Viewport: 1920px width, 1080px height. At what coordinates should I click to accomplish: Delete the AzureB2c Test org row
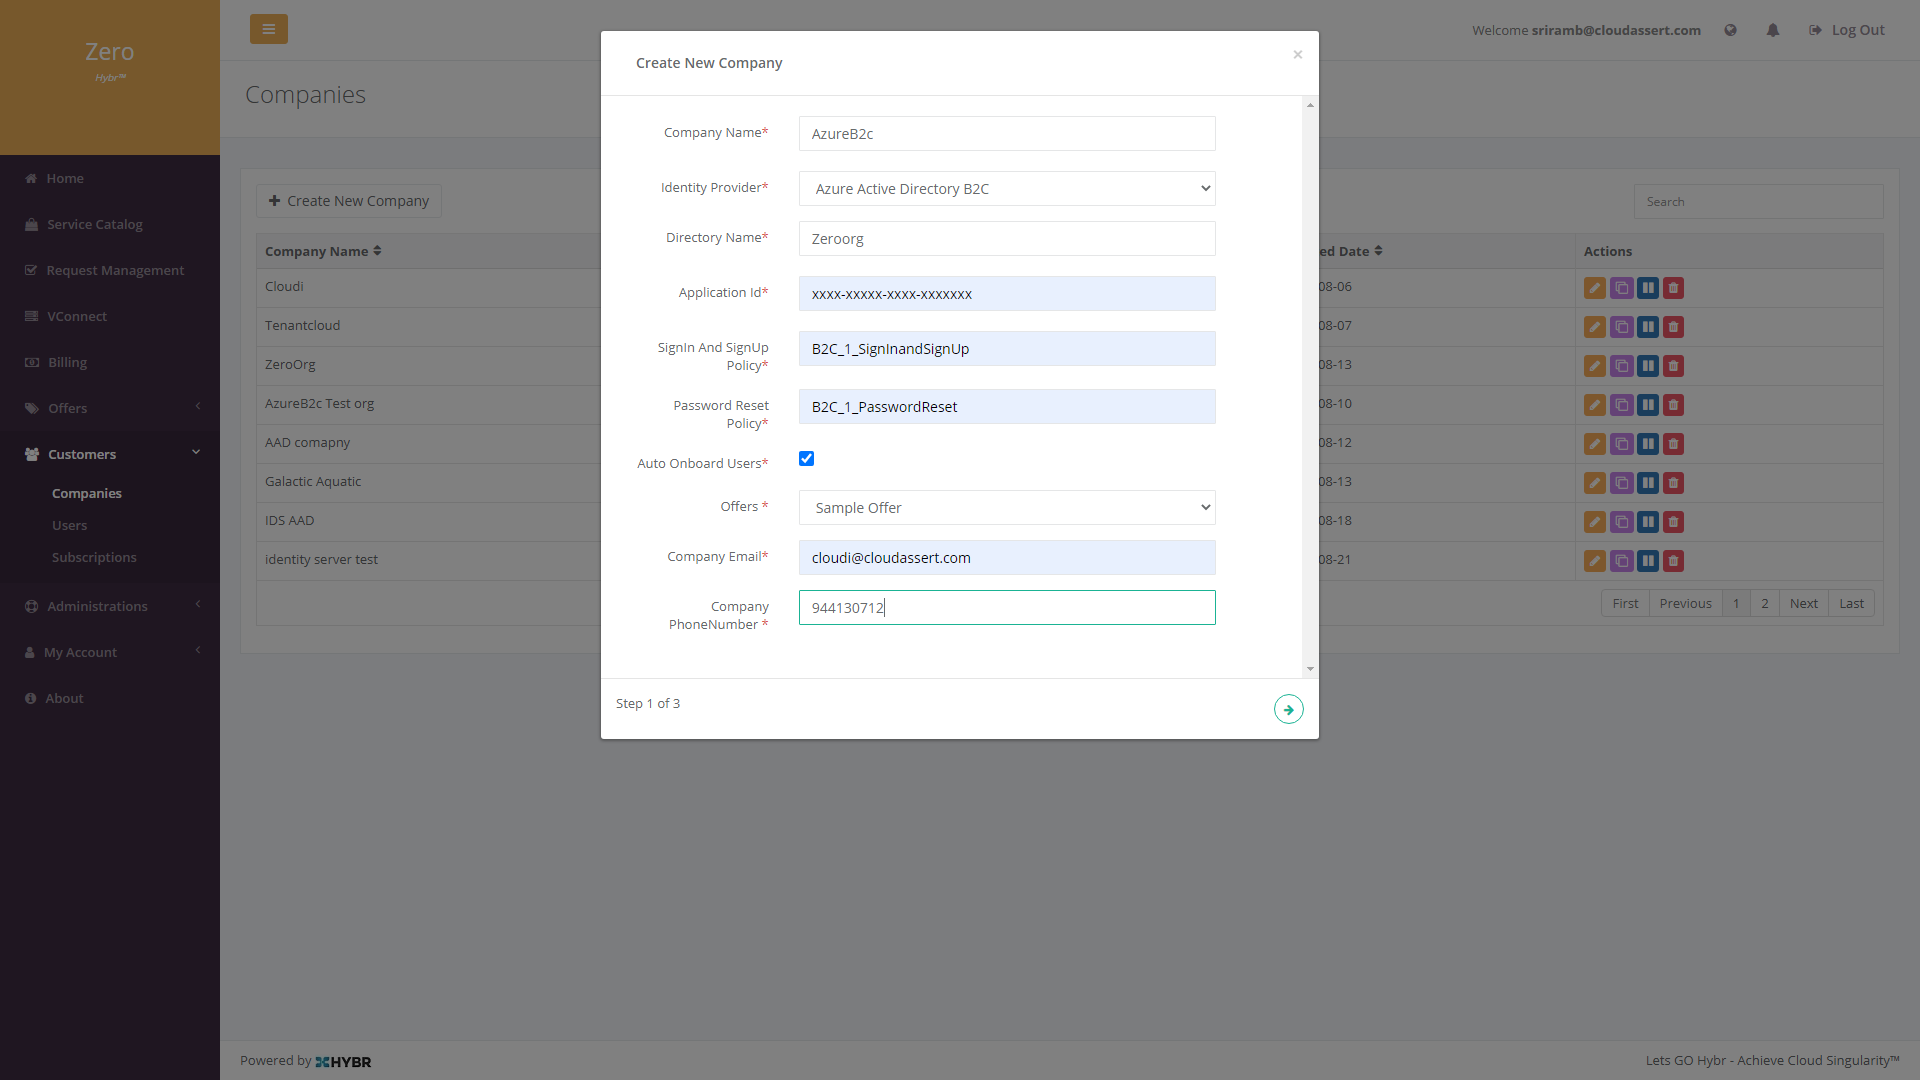(x=1673, y=405)
